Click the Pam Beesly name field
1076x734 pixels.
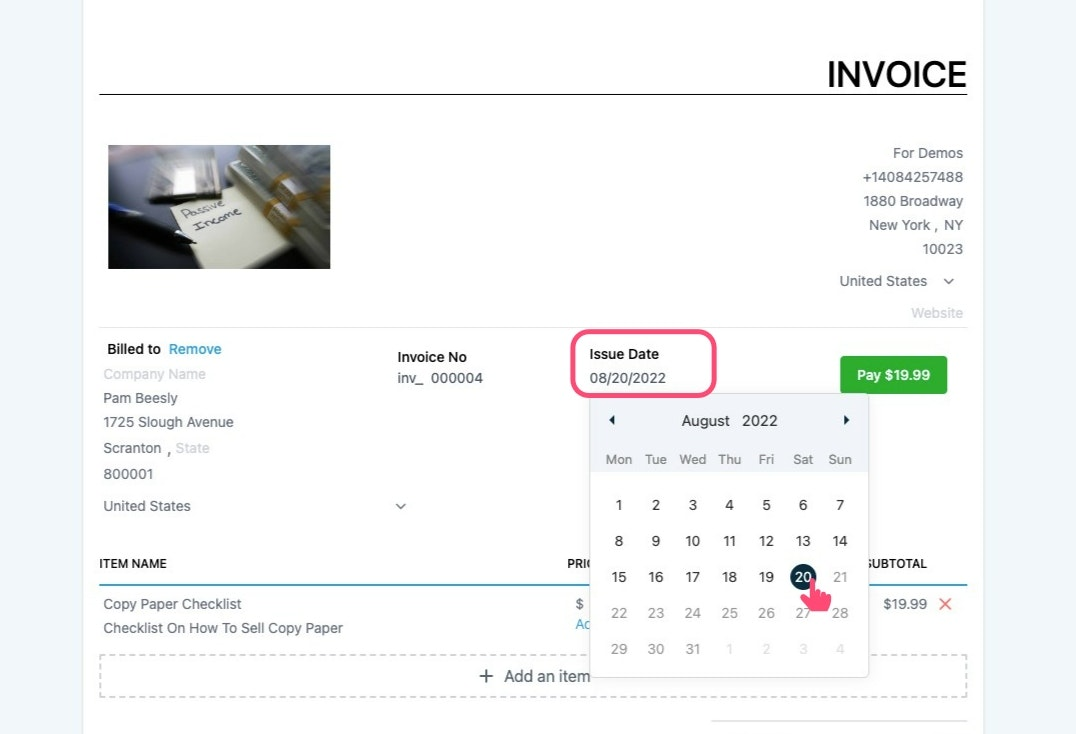pos(141,398)
